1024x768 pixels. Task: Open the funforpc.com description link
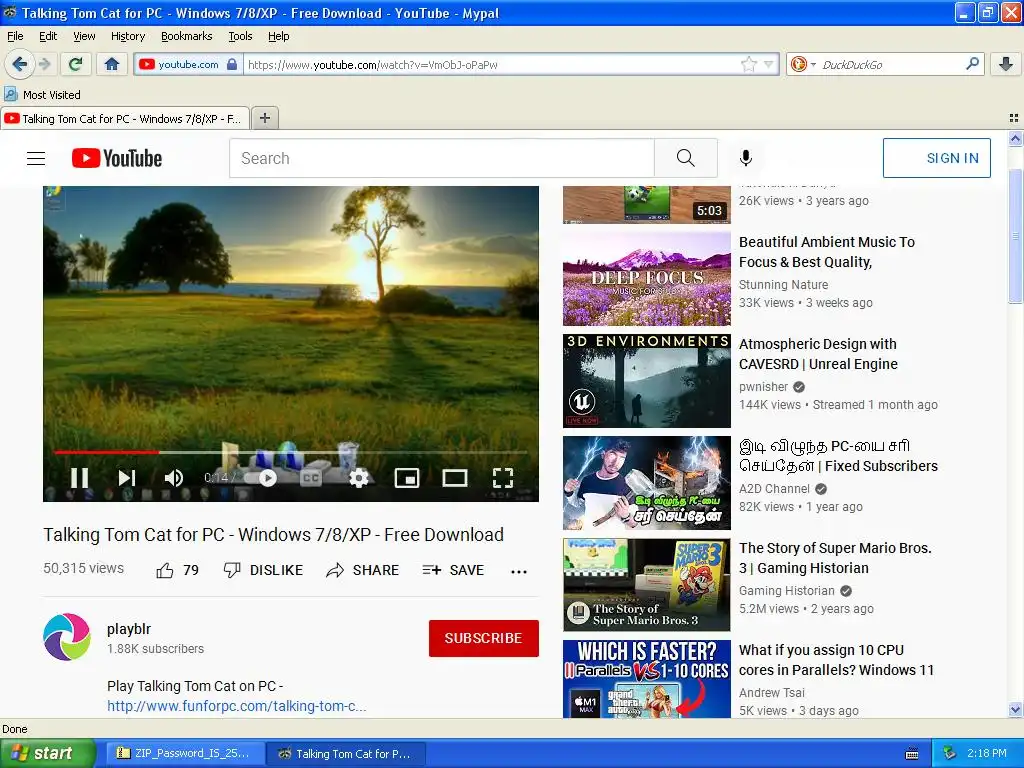236,706
